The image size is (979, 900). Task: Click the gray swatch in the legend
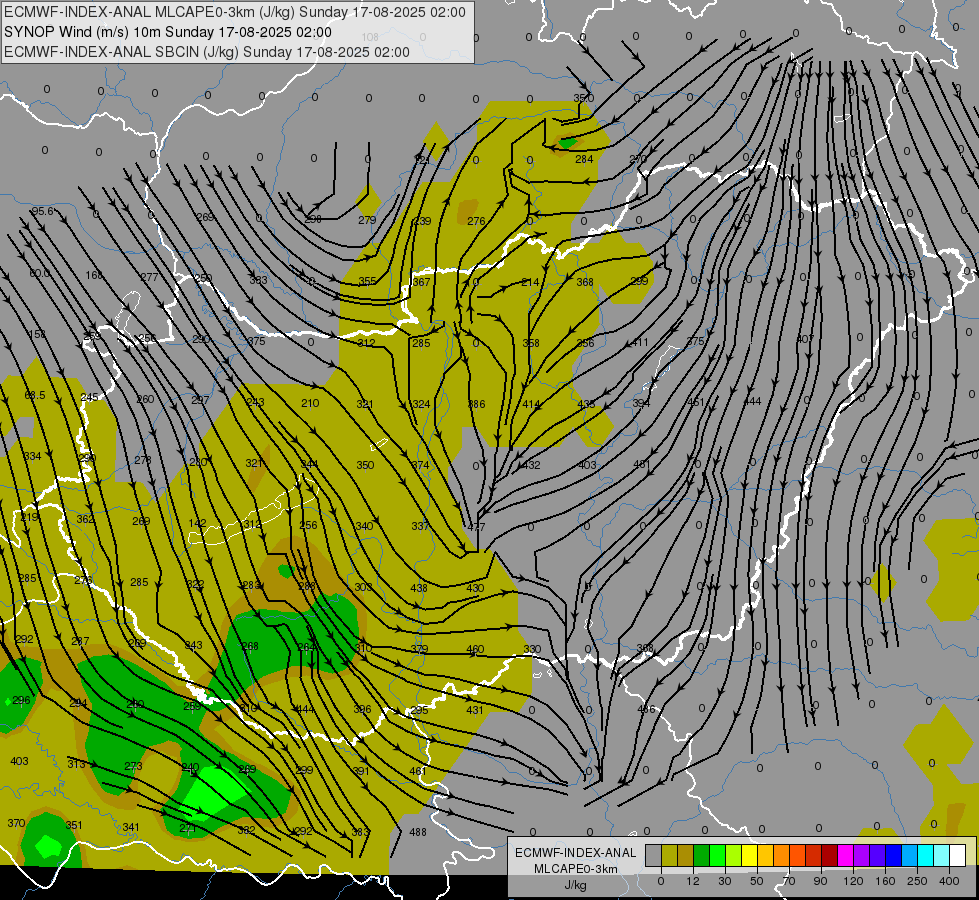654,855
